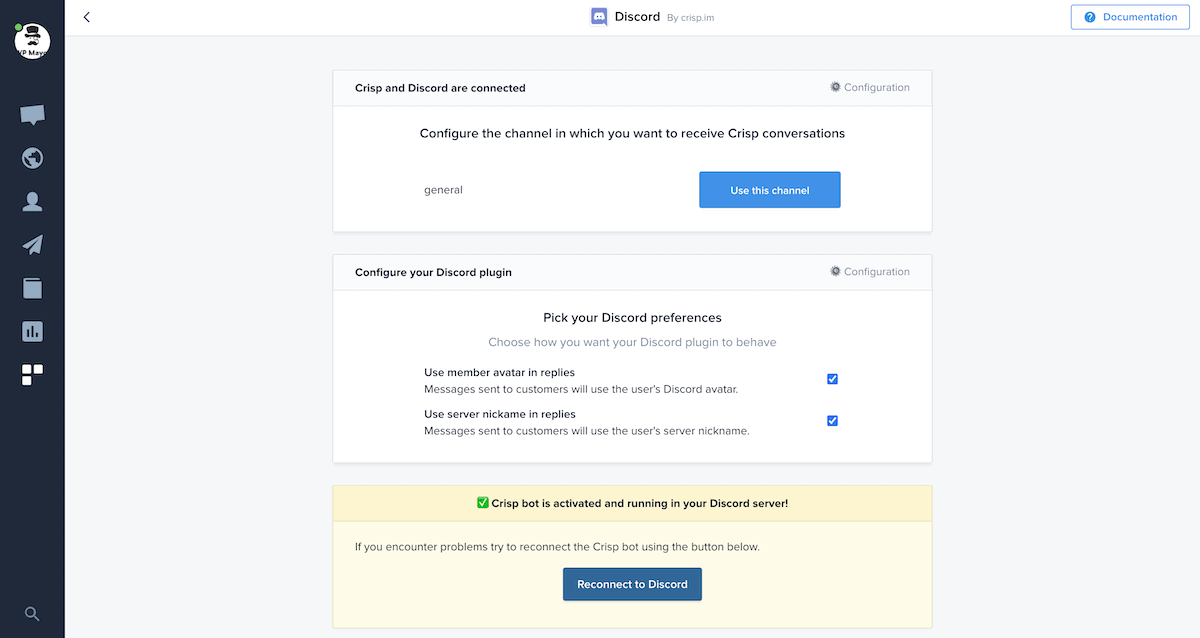
Task: Click the workspace avatar at top left
Action: pos(32,40)
